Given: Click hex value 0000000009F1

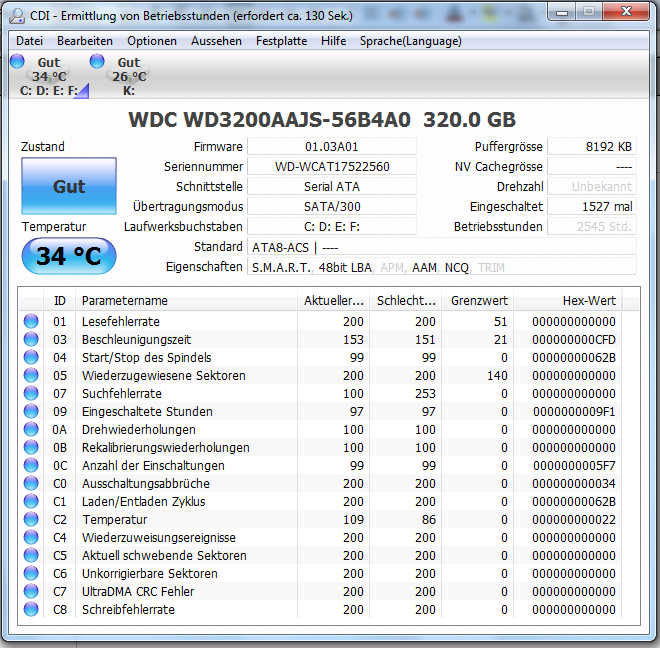Looking at the screenshot, I should coord(574,412).
